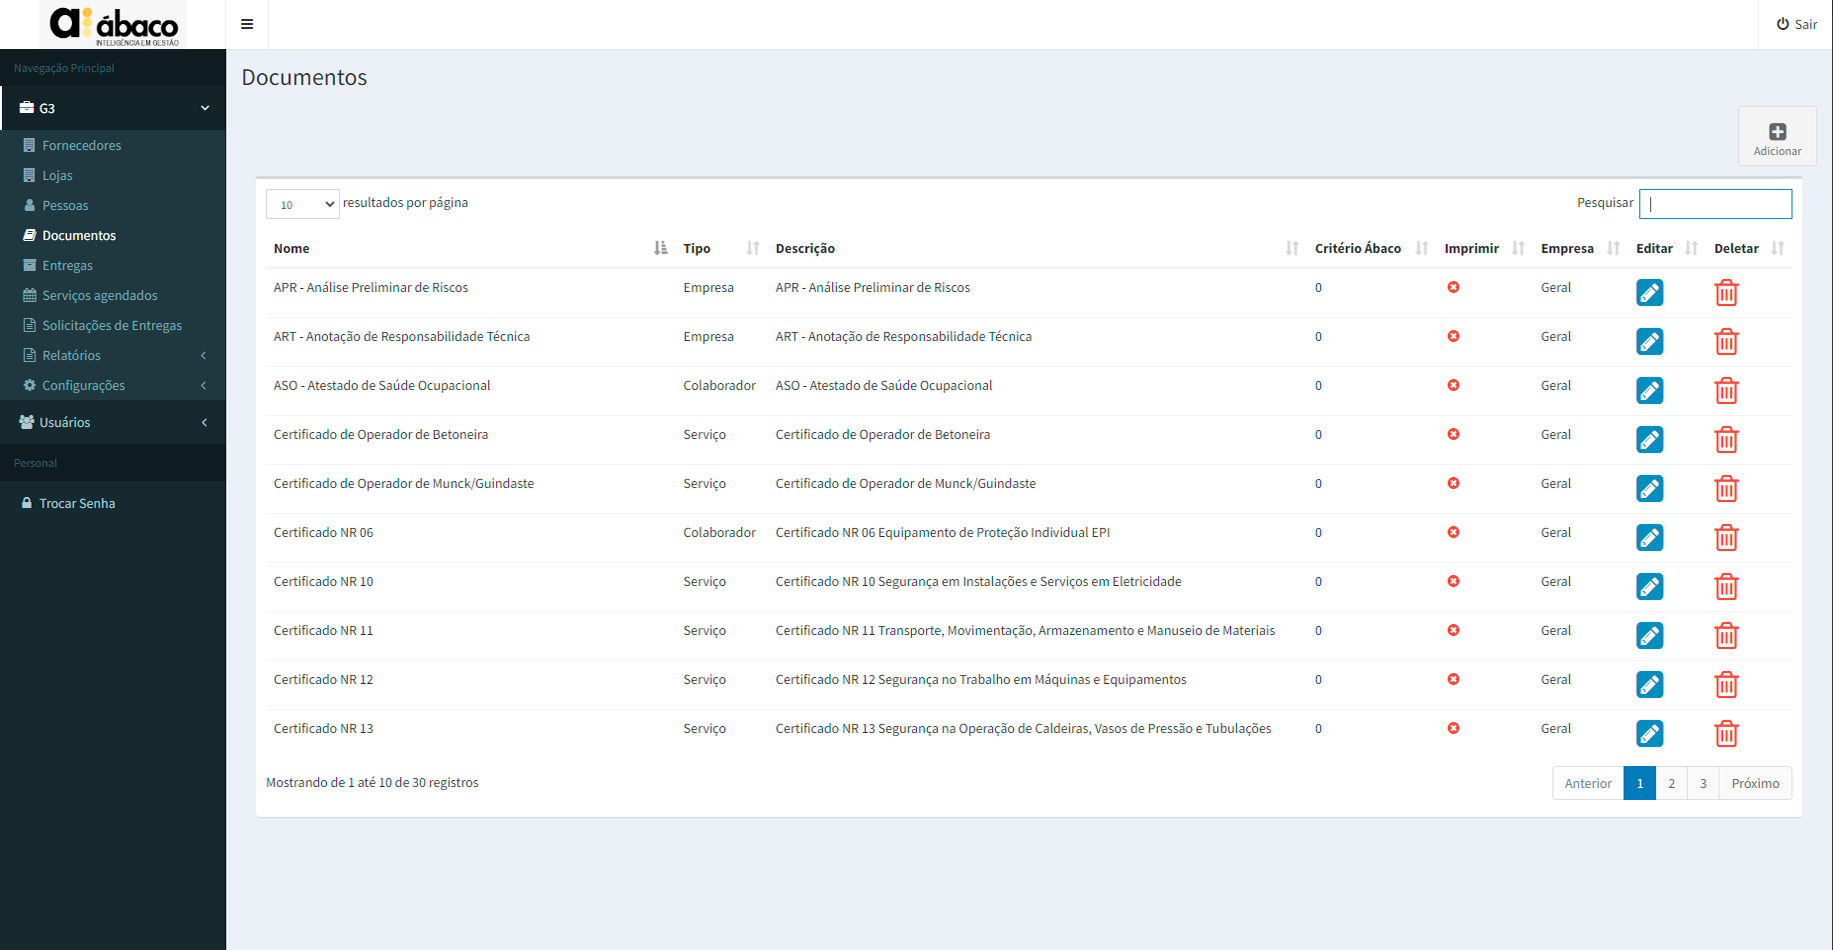Viewport: 1833px width, 950px height.
Task: Open Fornecedores in the sidebar
Action: click(81, 145)
